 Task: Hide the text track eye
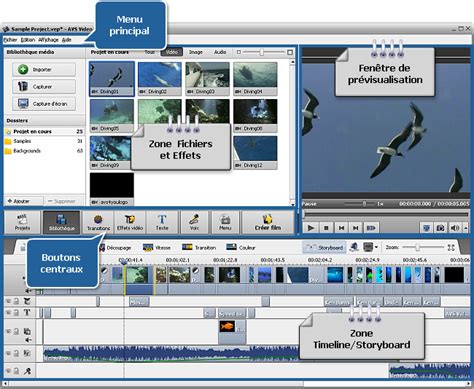coord(8,313)
